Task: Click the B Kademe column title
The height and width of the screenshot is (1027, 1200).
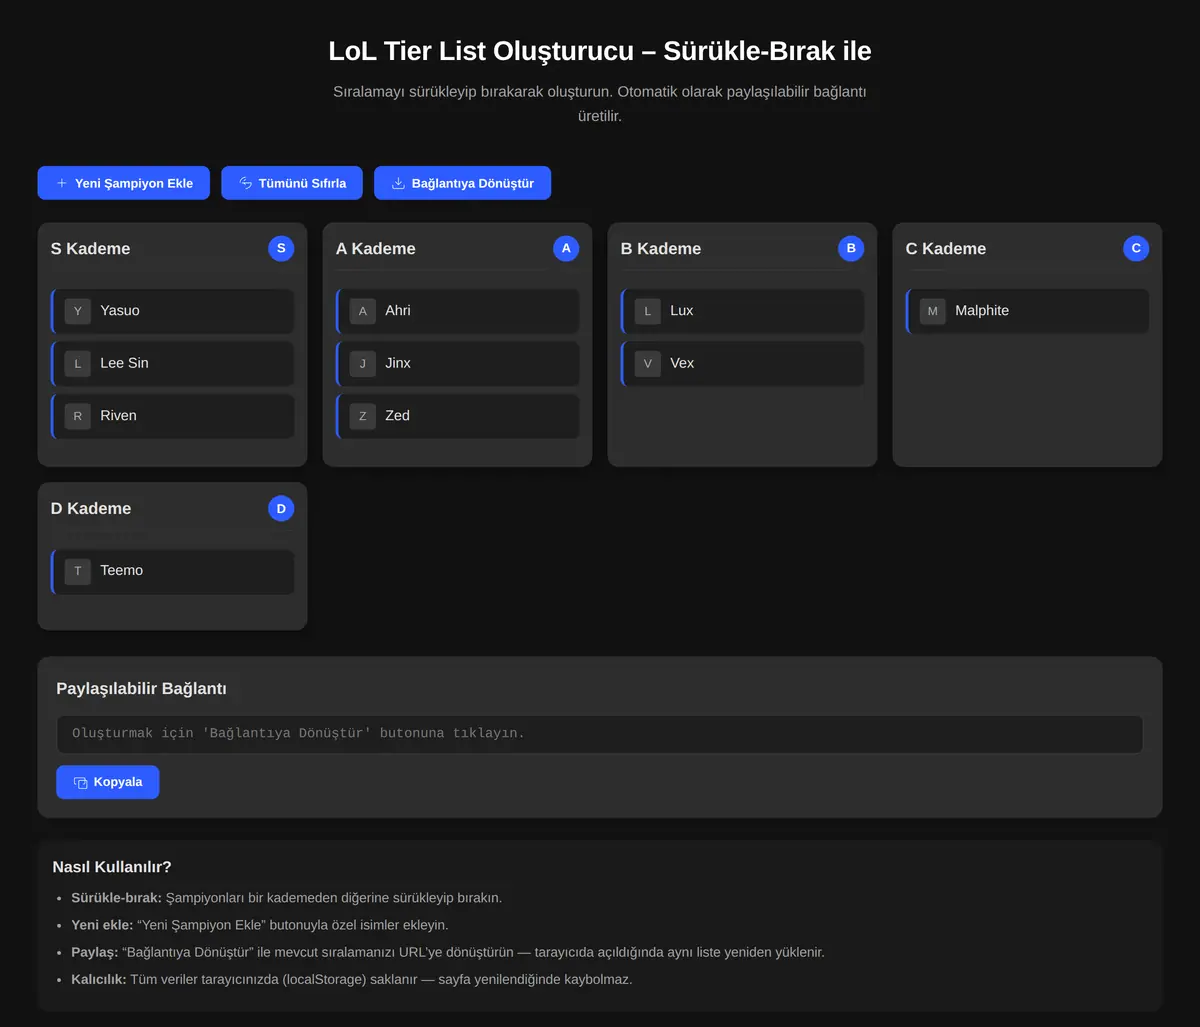Action: coord(661,249)
